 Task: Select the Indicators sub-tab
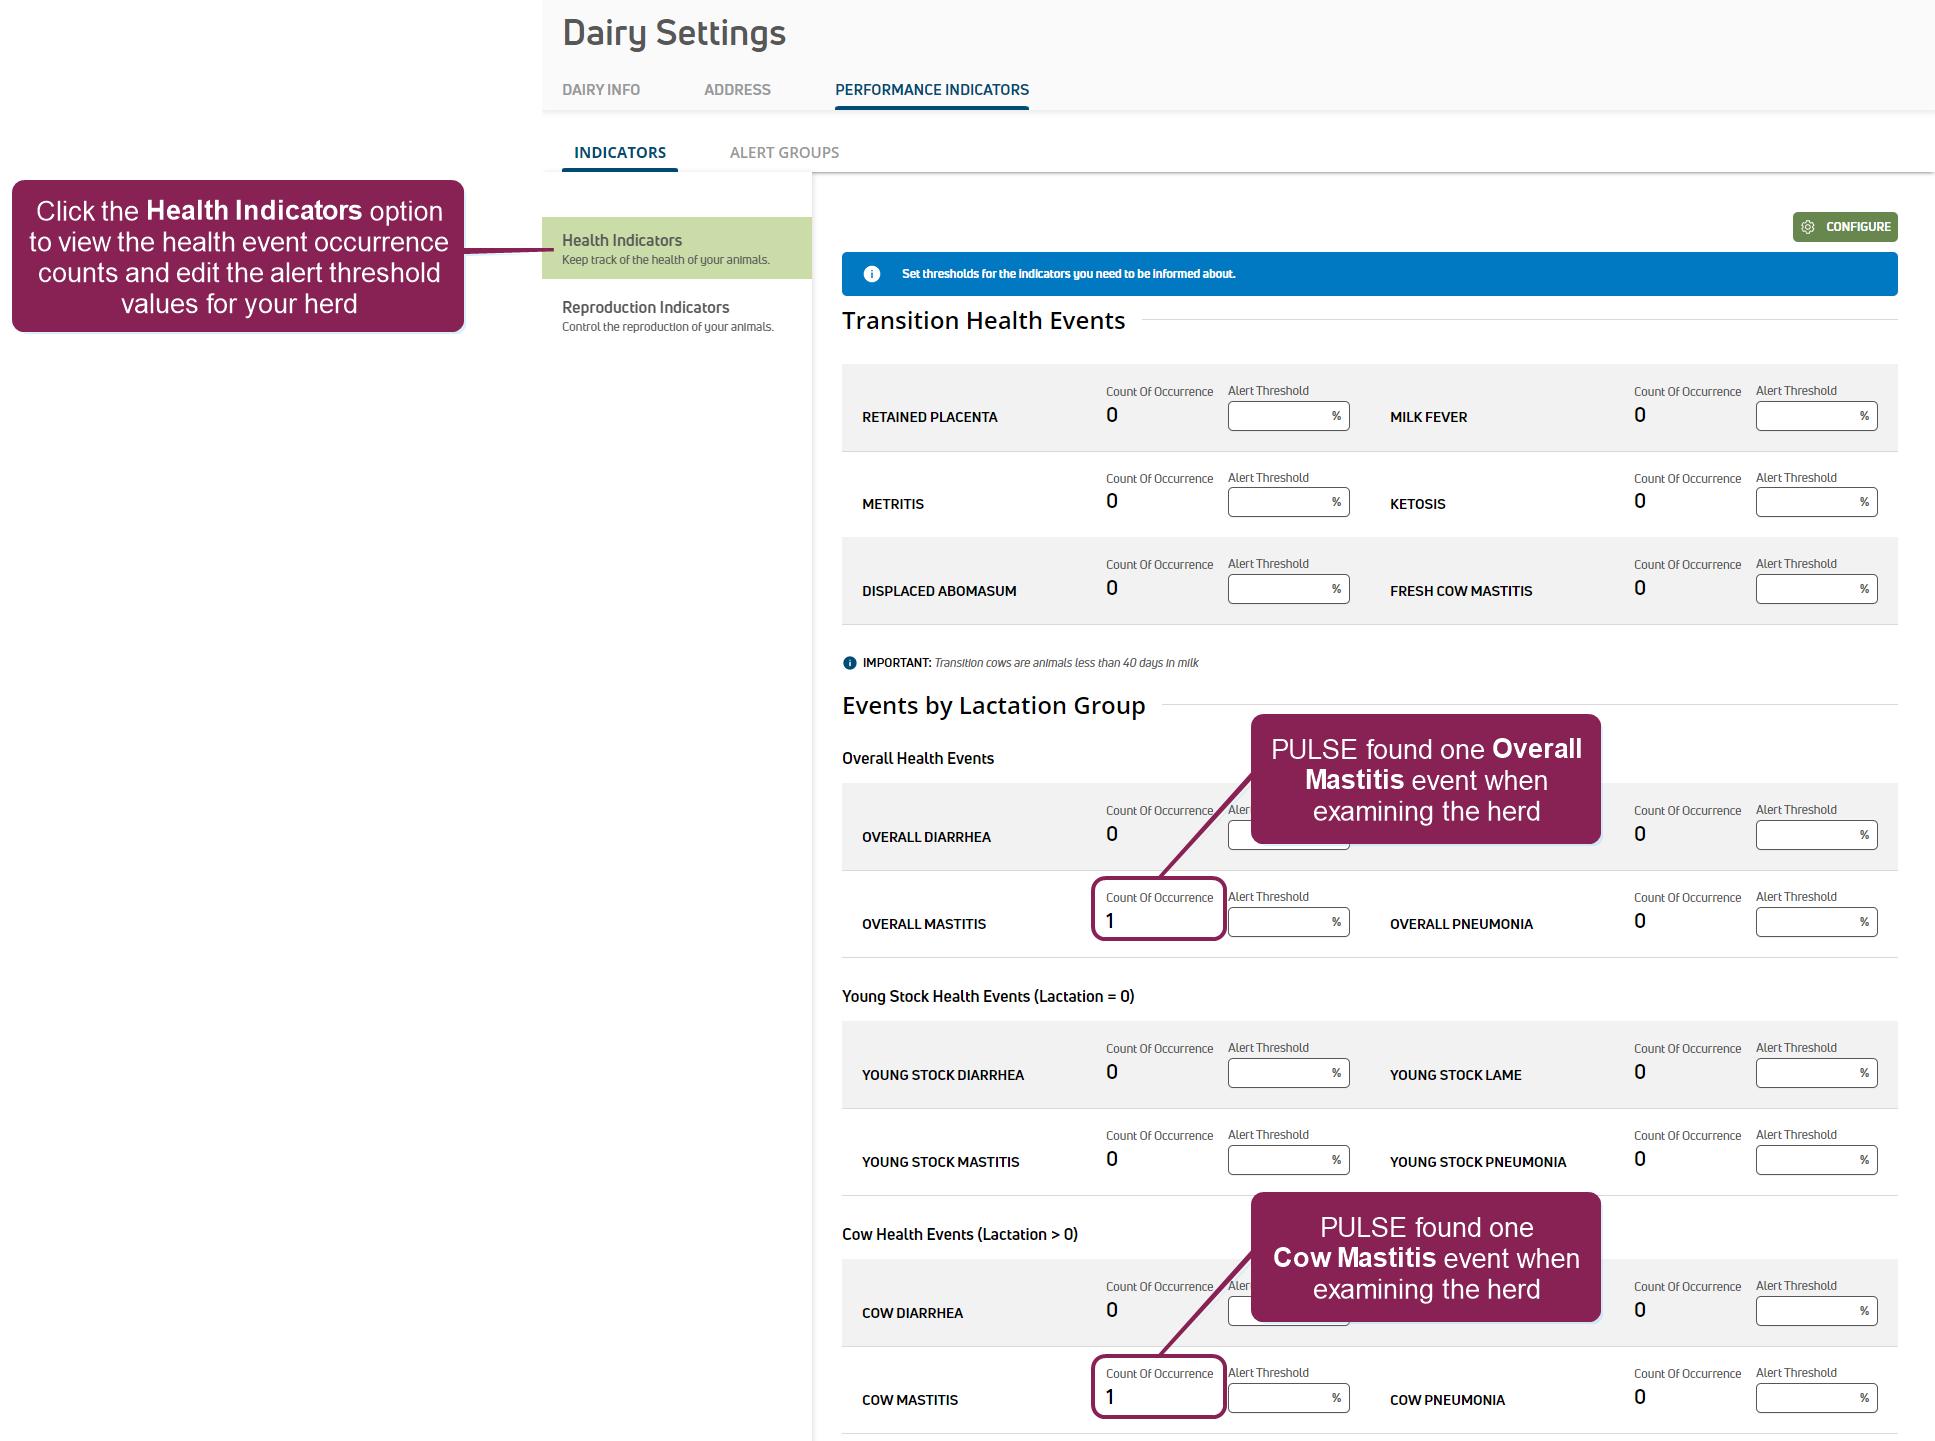point(620,153)
